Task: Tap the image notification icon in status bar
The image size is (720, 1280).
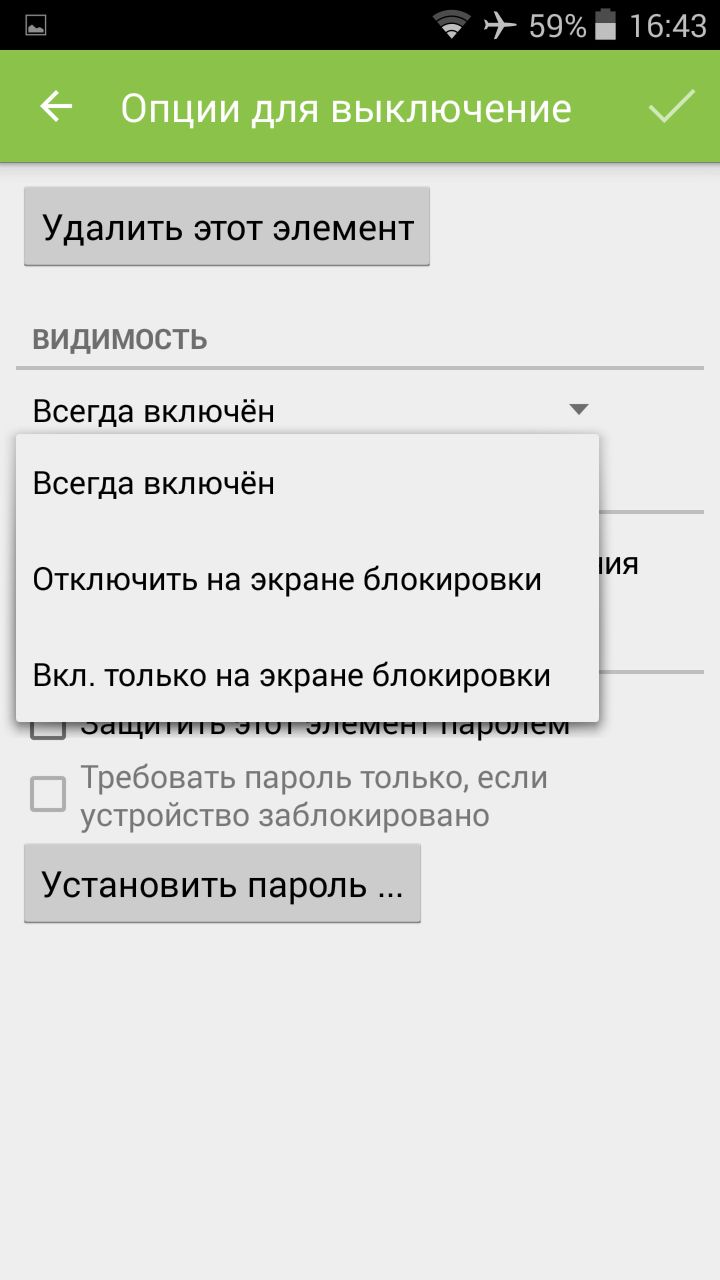Action: point(36,26)
